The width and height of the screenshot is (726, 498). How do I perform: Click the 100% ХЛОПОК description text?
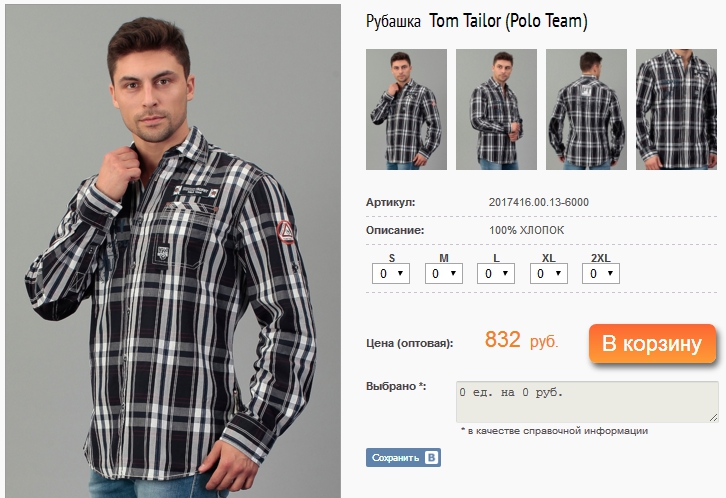(x=527, y=231)
